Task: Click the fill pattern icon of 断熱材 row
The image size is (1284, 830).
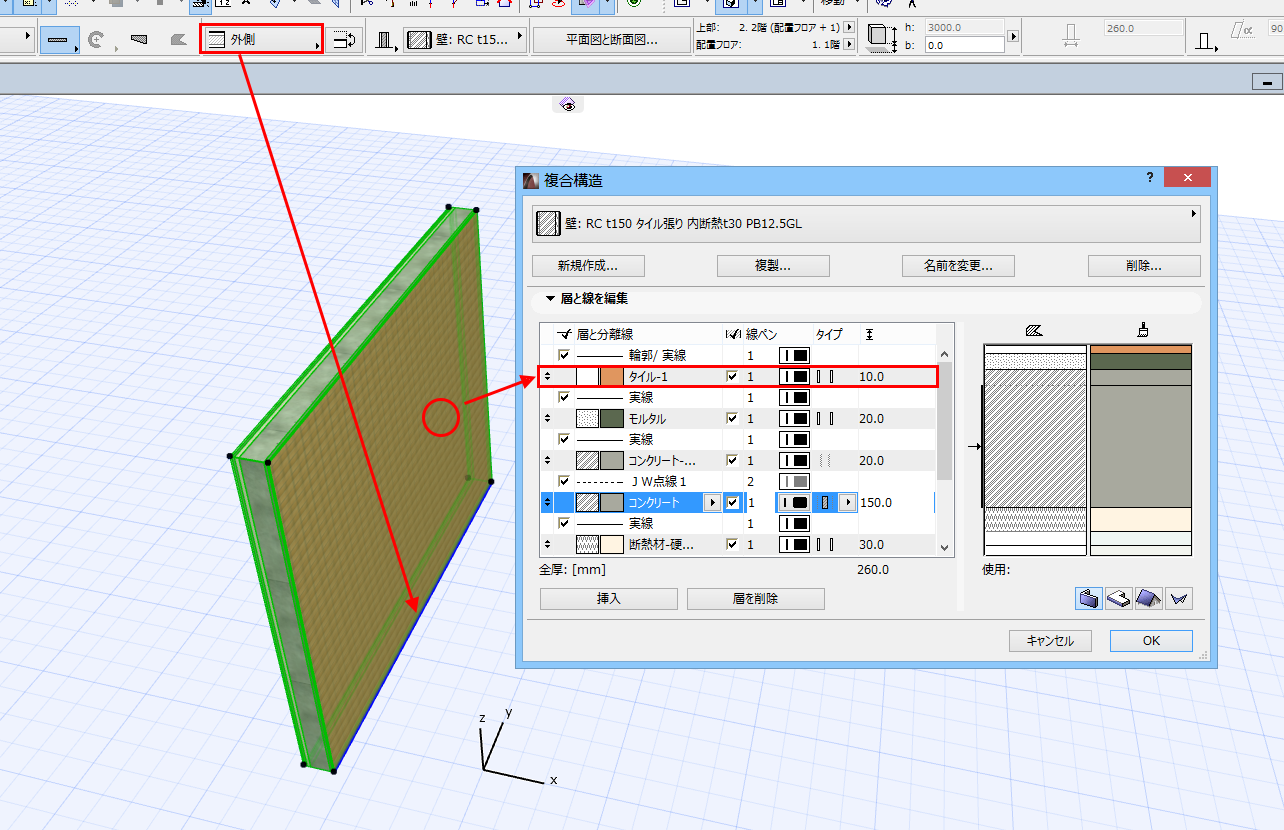Action: [x=587, y=545]
